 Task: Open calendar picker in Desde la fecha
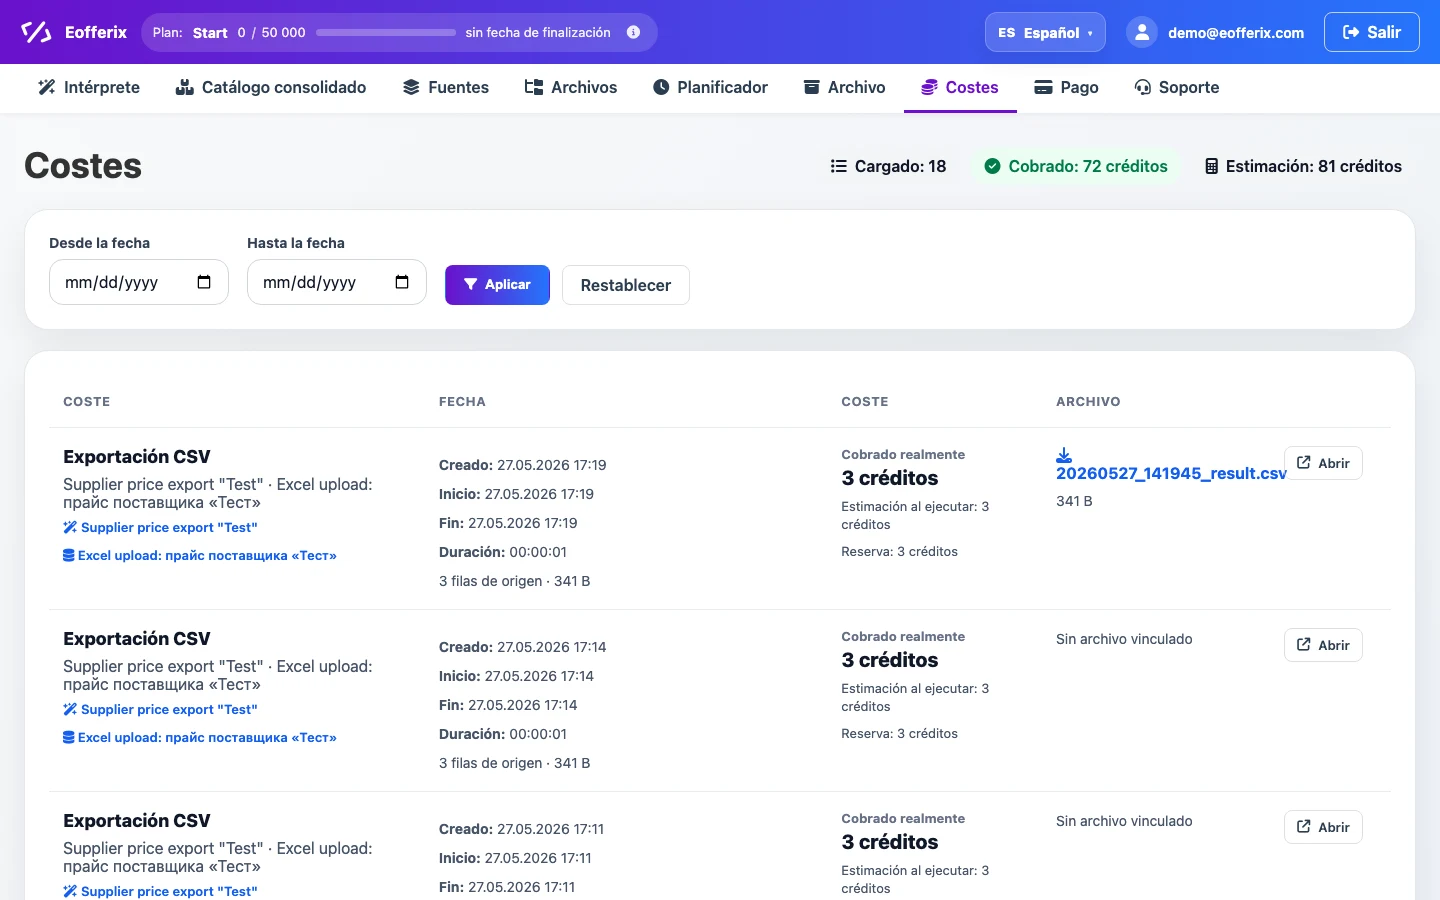tap(204, 282)
